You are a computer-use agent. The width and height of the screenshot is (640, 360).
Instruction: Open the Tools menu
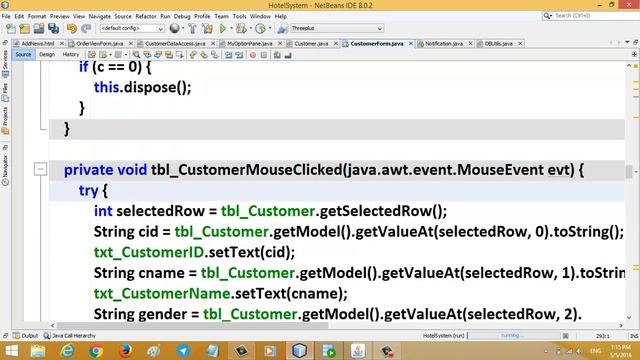click(x=239, y=16)
